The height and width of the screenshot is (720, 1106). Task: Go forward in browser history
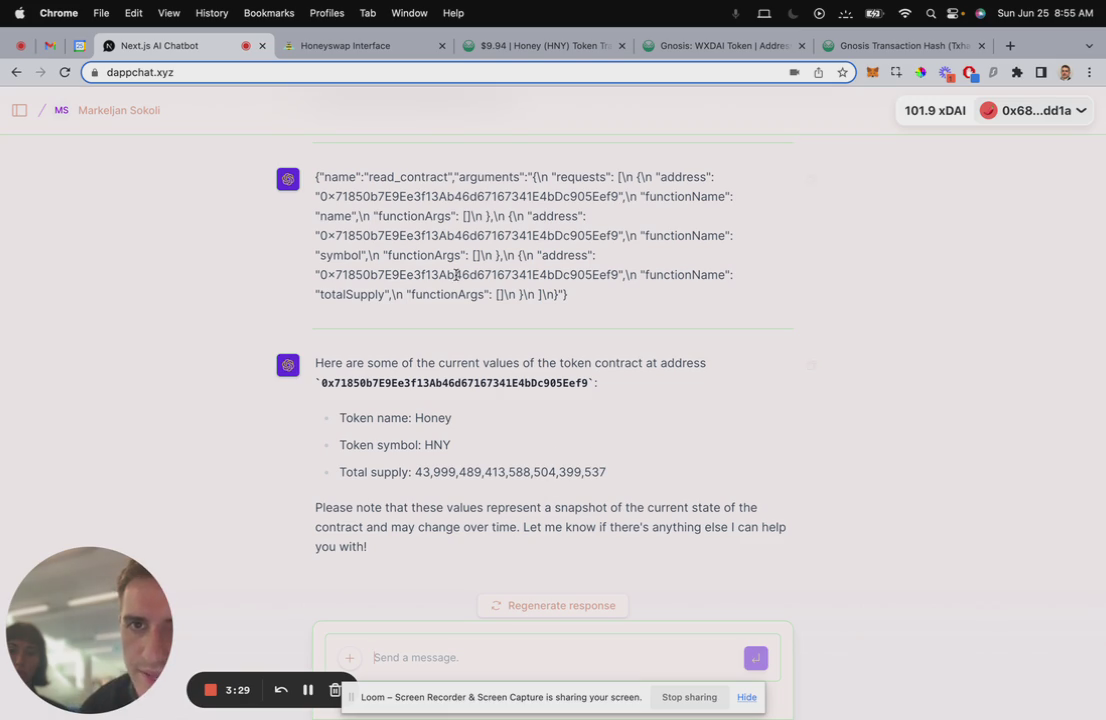click(x=40, y=73)
